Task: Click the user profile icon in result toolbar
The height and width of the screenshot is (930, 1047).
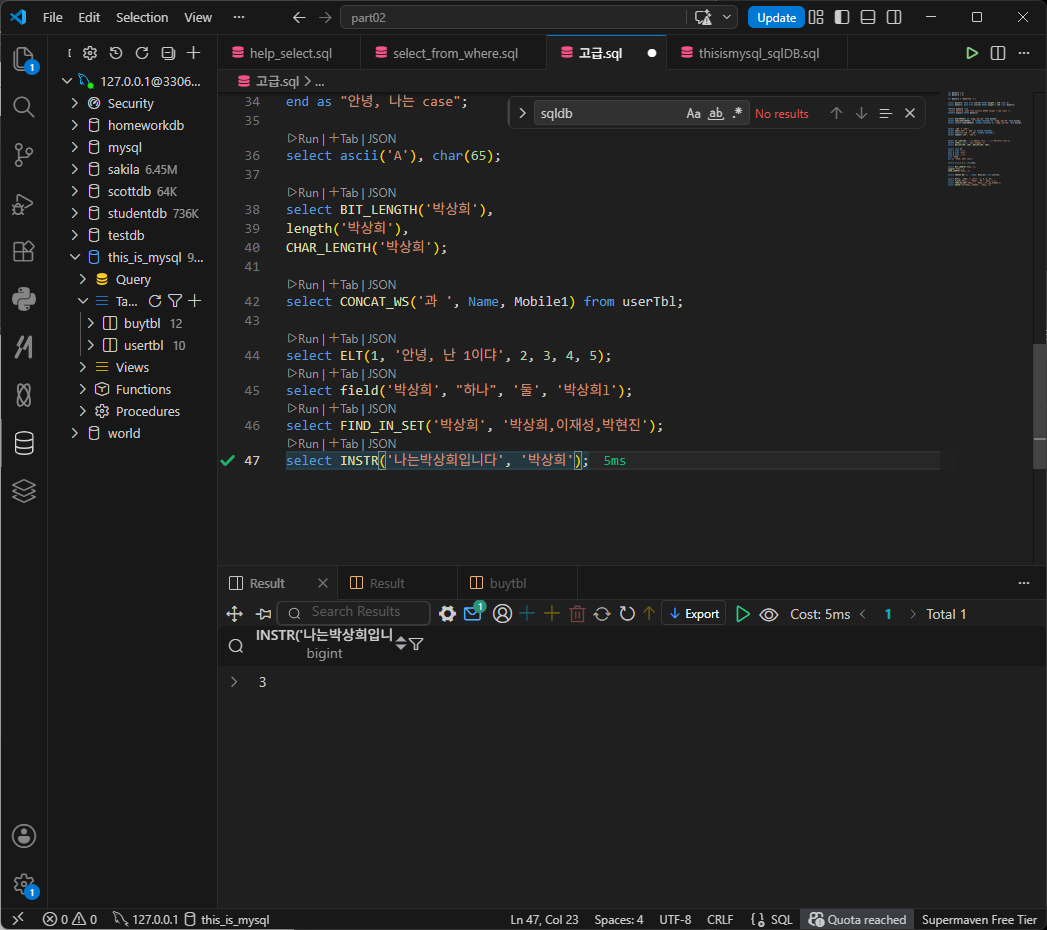Action: 502,614
